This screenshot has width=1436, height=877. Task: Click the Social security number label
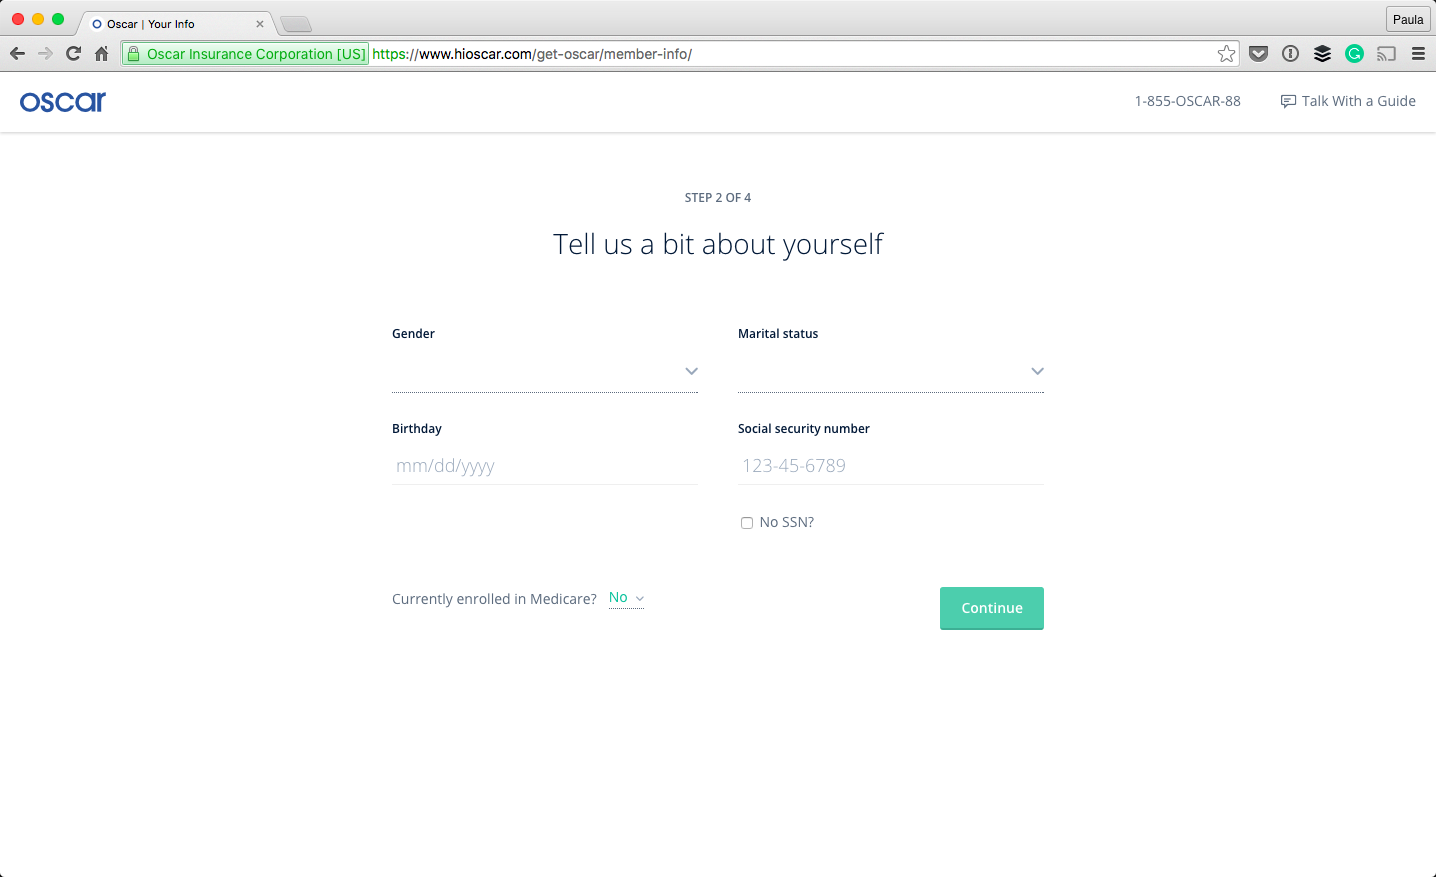pyautogui.click(x=804, y=429)
